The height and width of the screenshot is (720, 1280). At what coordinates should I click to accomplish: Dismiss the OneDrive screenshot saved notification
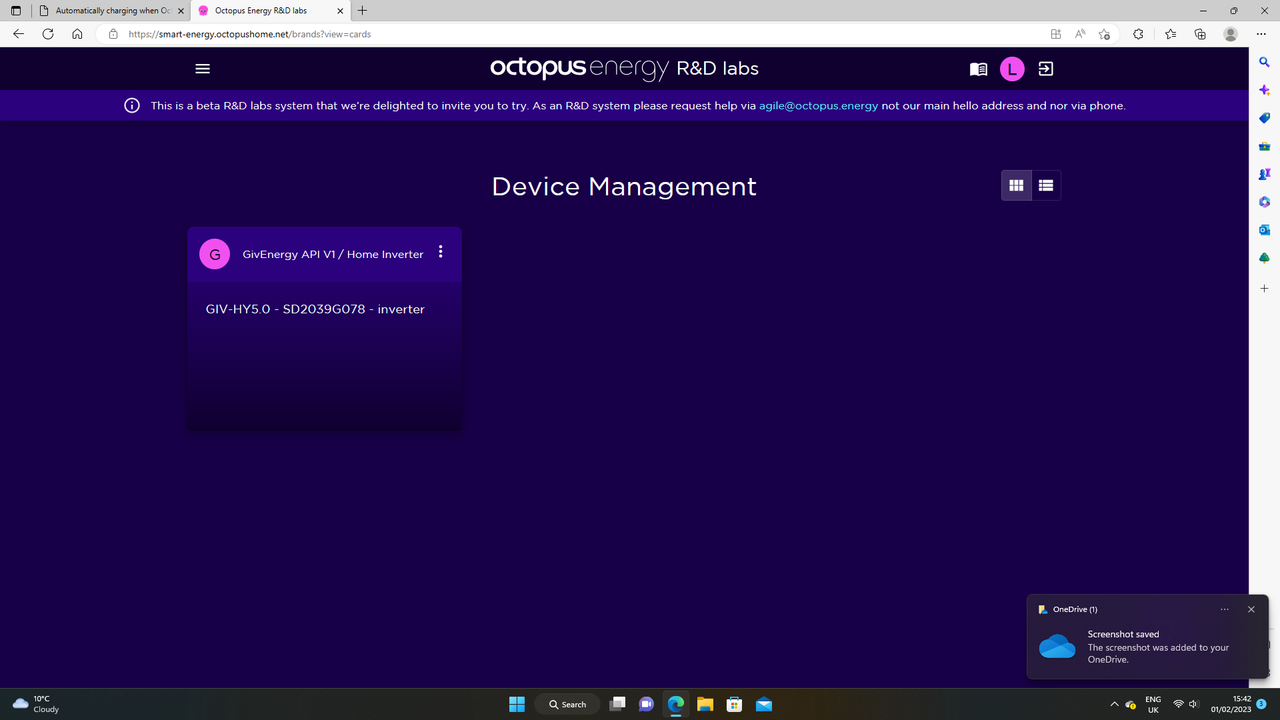click(1251, 609)
